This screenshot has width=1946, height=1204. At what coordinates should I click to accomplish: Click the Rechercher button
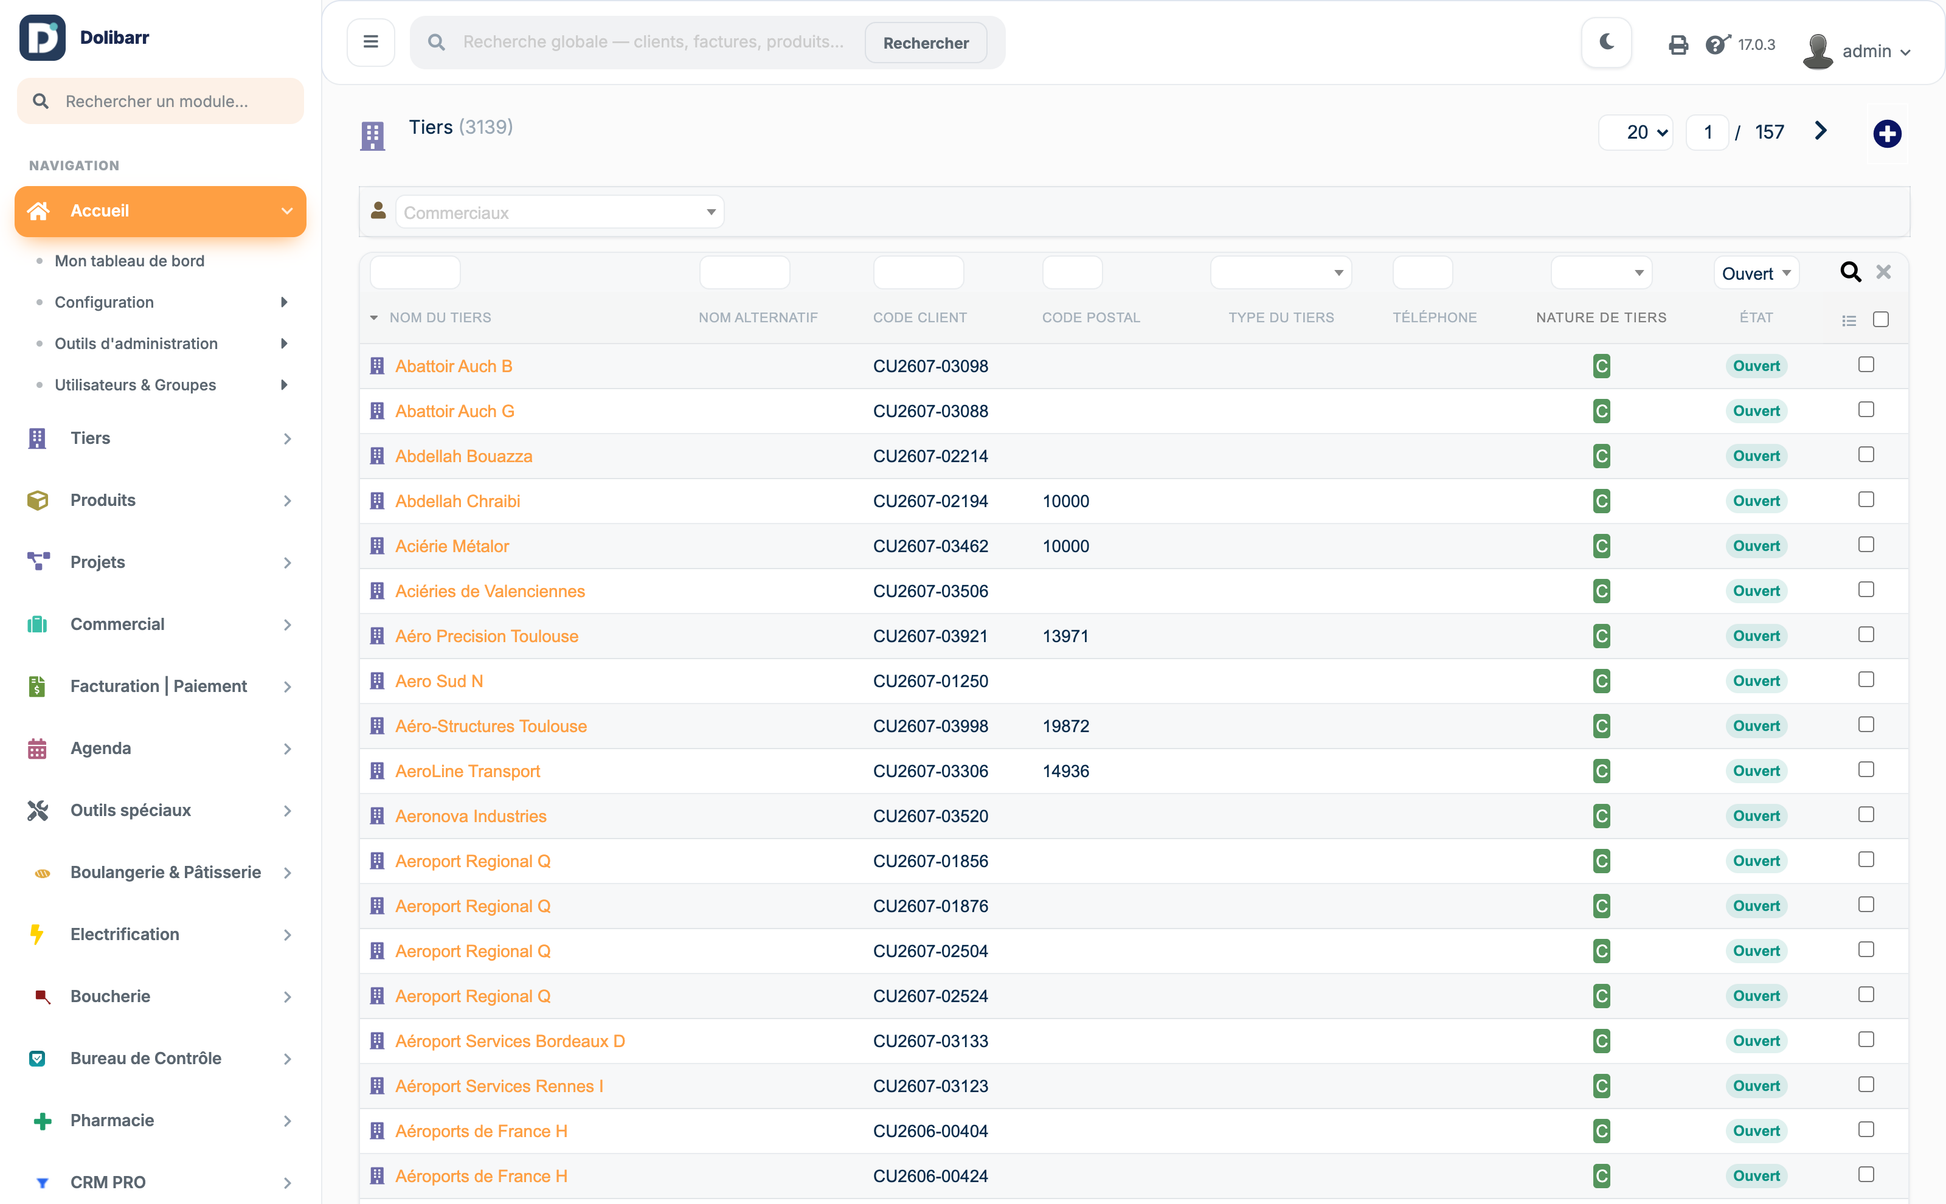tap(926, 43)
